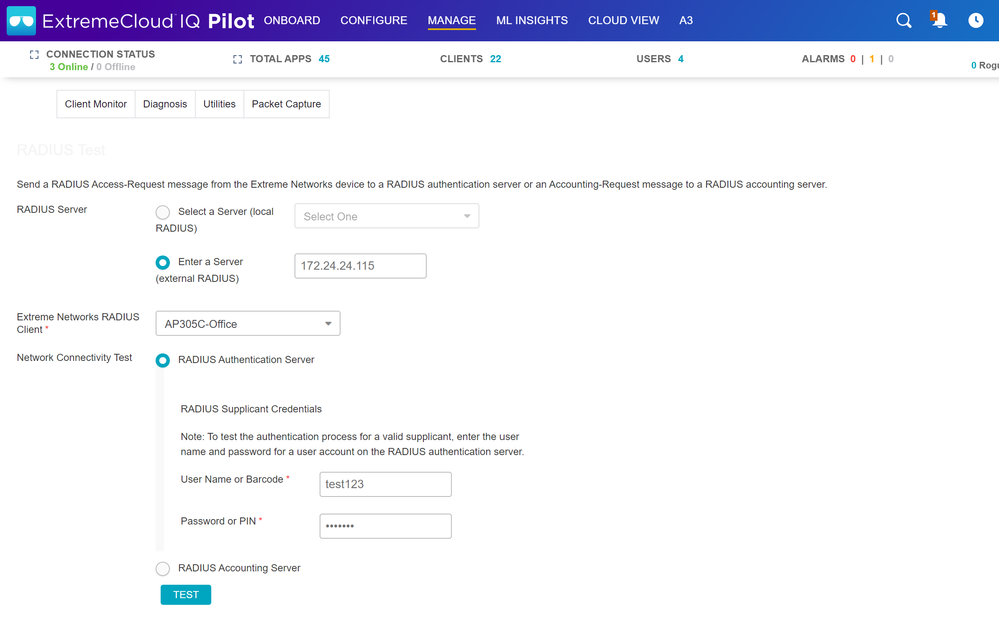Focus the Password or PIN field
Viewport: 999px width, 629px height.
pos(385,526)
